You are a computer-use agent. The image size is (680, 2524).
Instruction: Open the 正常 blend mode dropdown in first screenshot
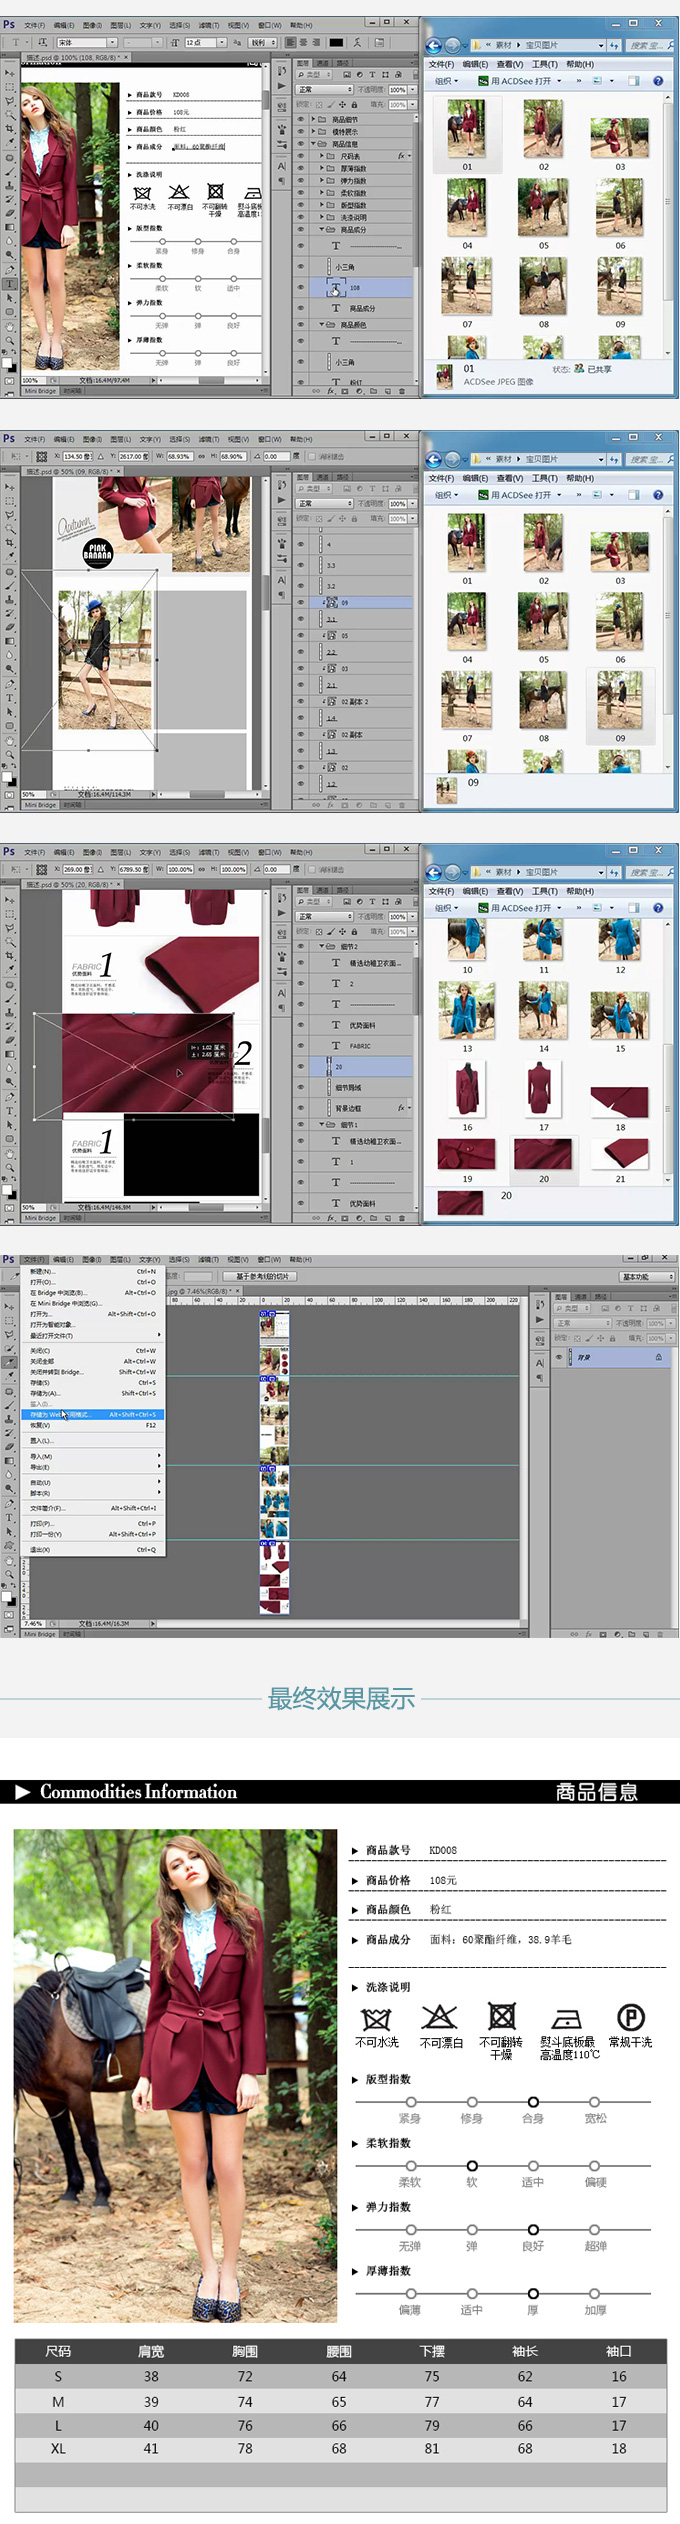[x=324, y=89]
